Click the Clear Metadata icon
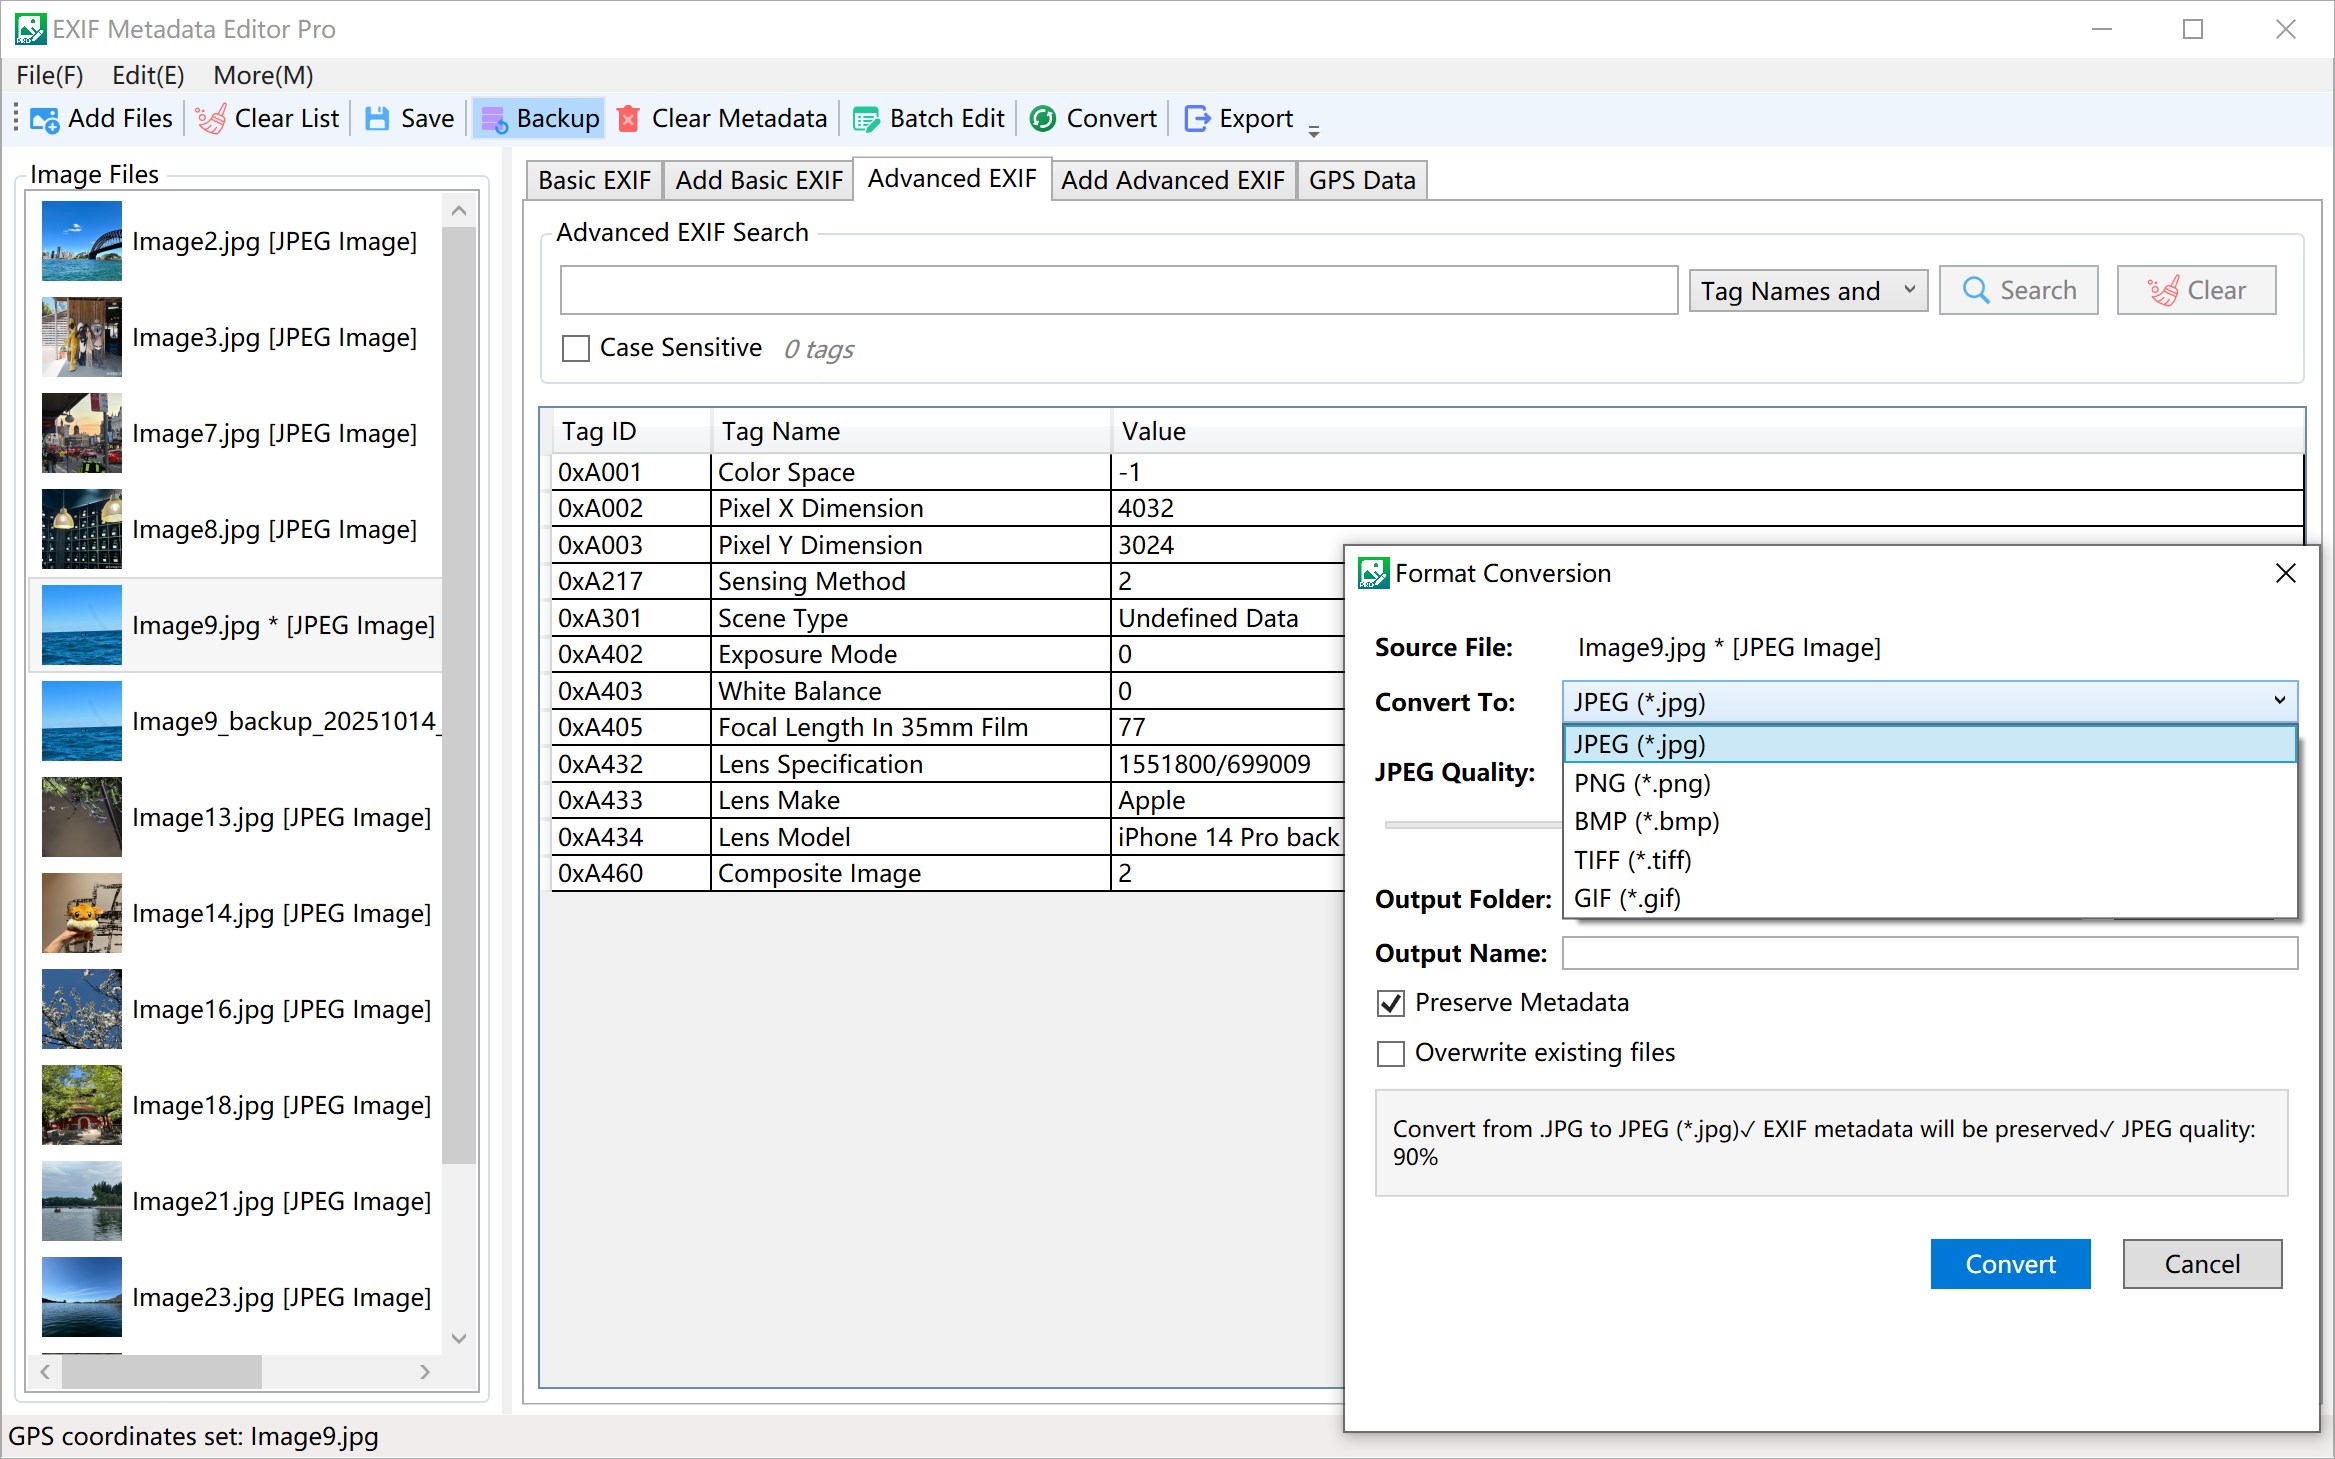 629,119
